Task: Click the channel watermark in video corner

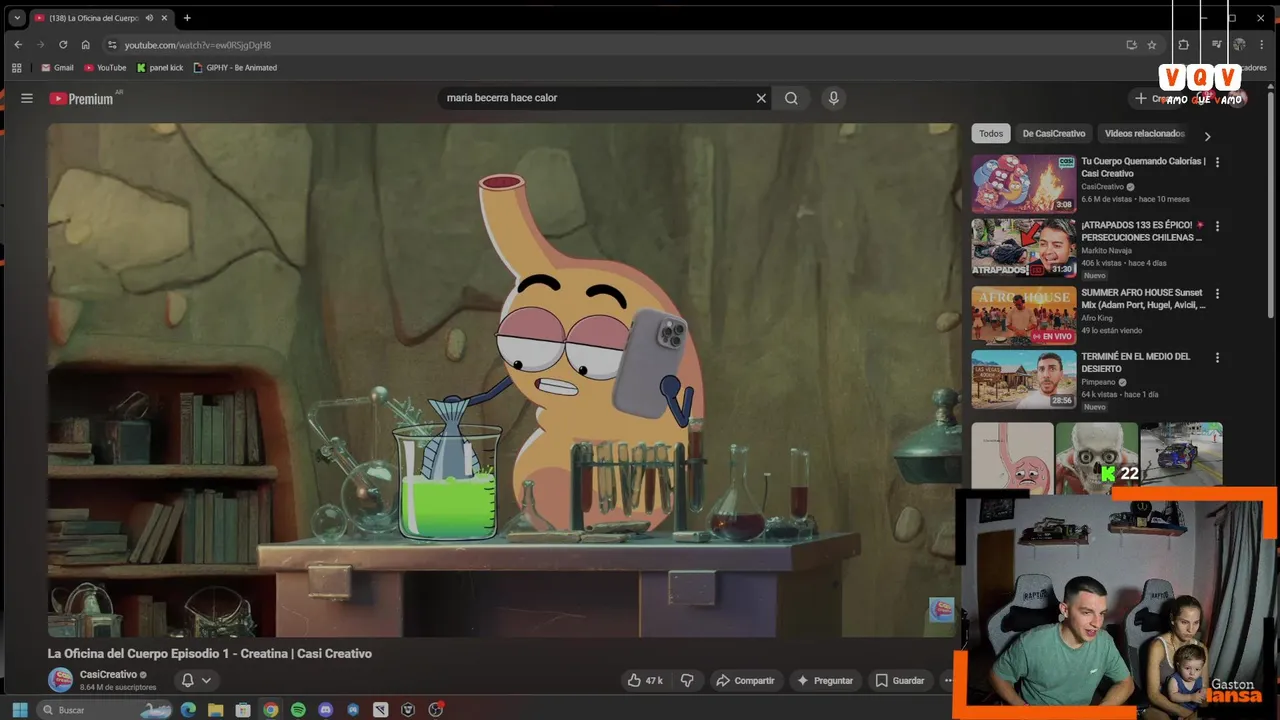Action: [x=941, y=609]
